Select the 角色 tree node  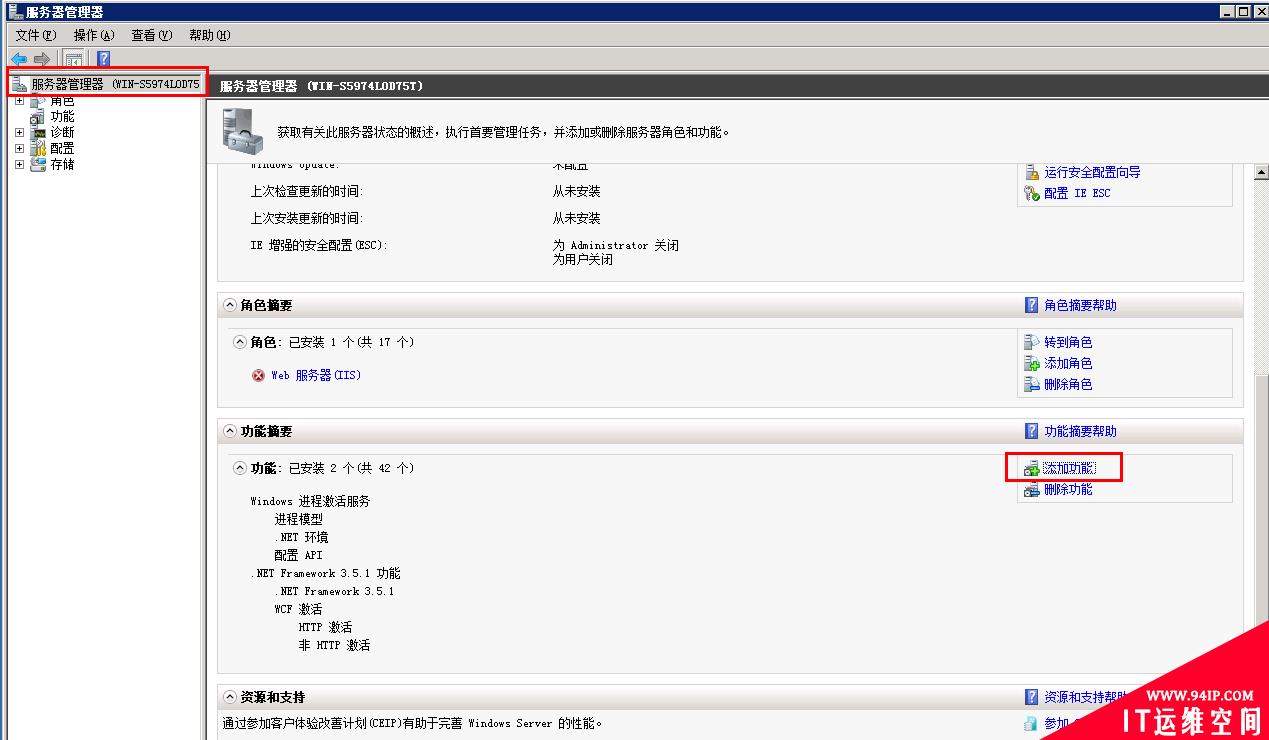point(62,101)
